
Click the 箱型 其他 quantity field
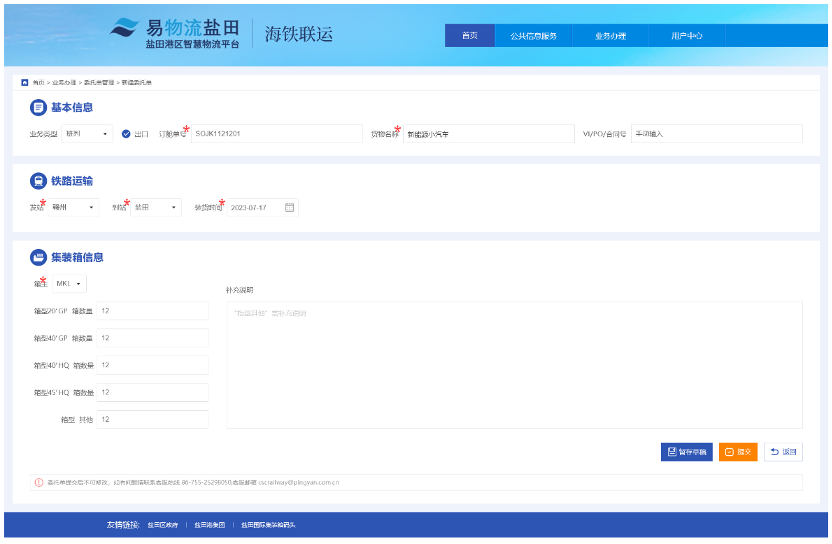[x=152, y=419]
